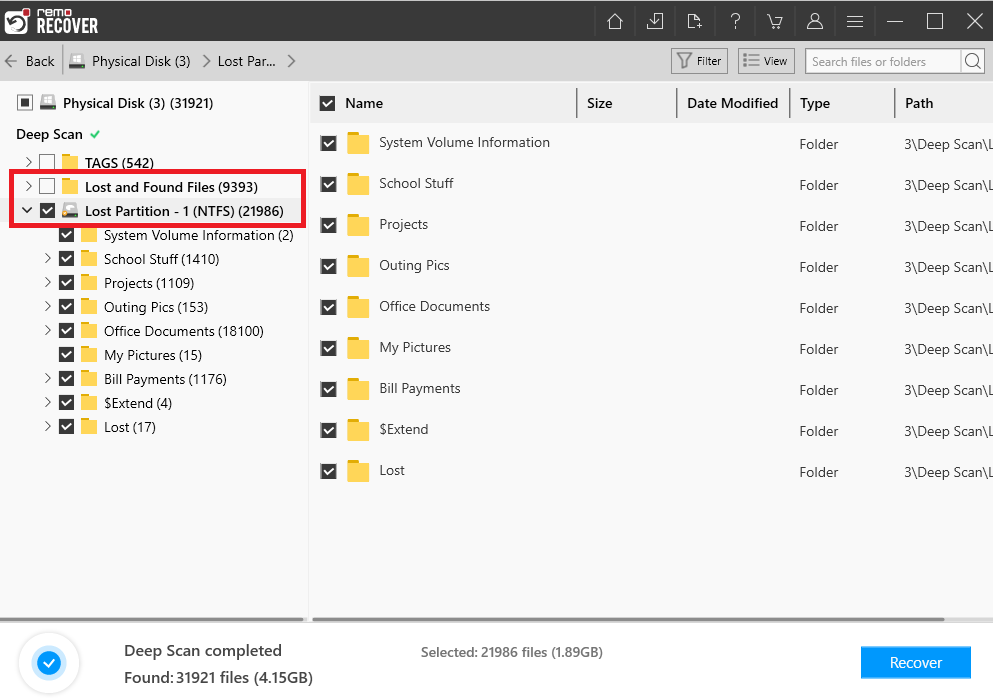This screenshot has height=698, width=993.
Task: Click the tree panel horizontal scrollbar
Action: (x=152, y=619)
